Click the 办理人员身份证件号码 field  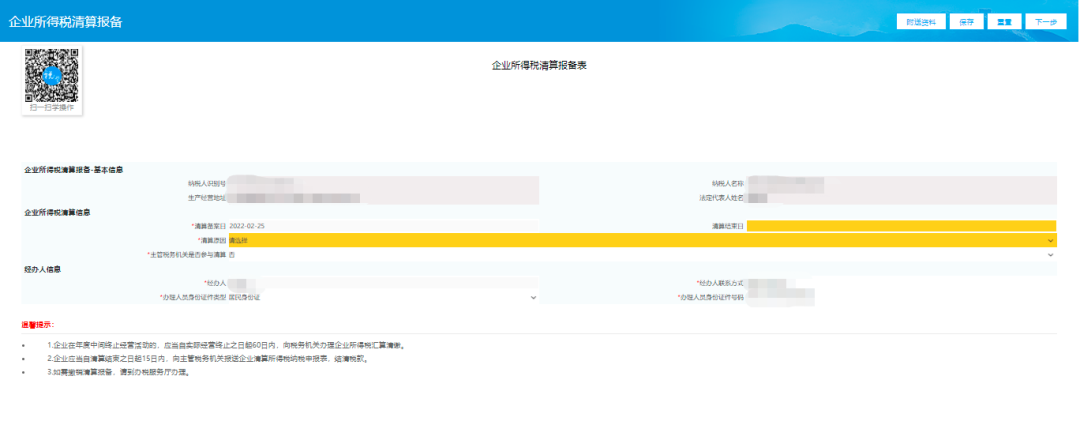(900, 298)
